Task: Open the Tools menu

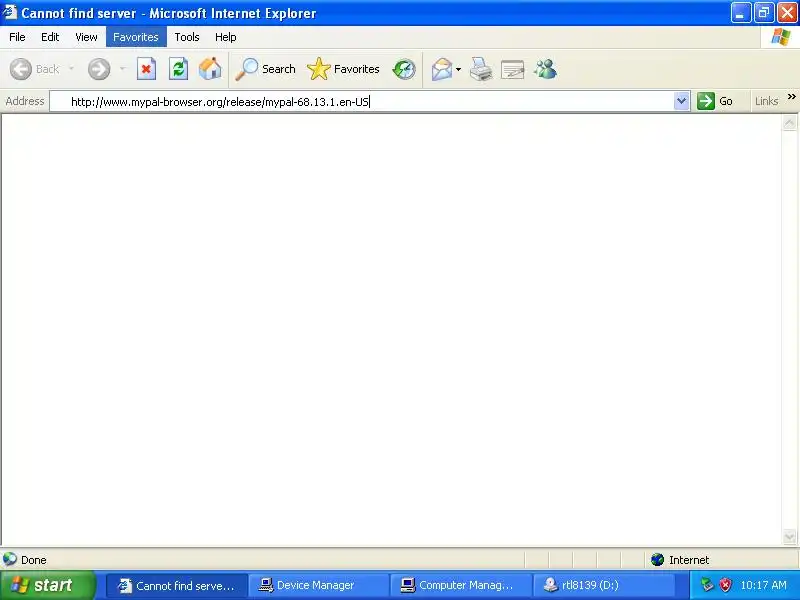Action: pyautogui.click(x=187, y=37)
